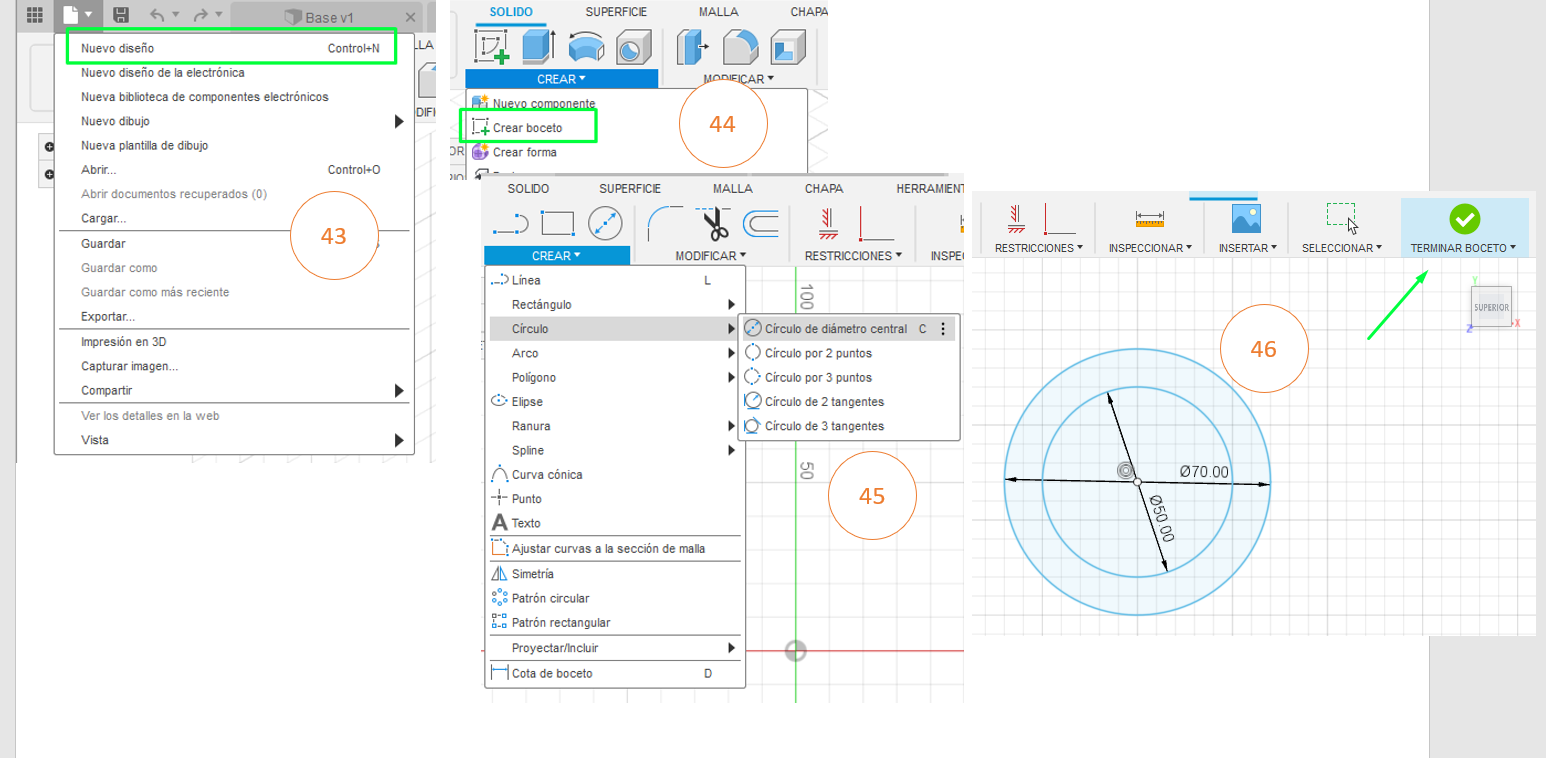Click the Insert image icon above INSERTAR
Viewport: 1546px width, 758px height.
tap(1246, 218)
